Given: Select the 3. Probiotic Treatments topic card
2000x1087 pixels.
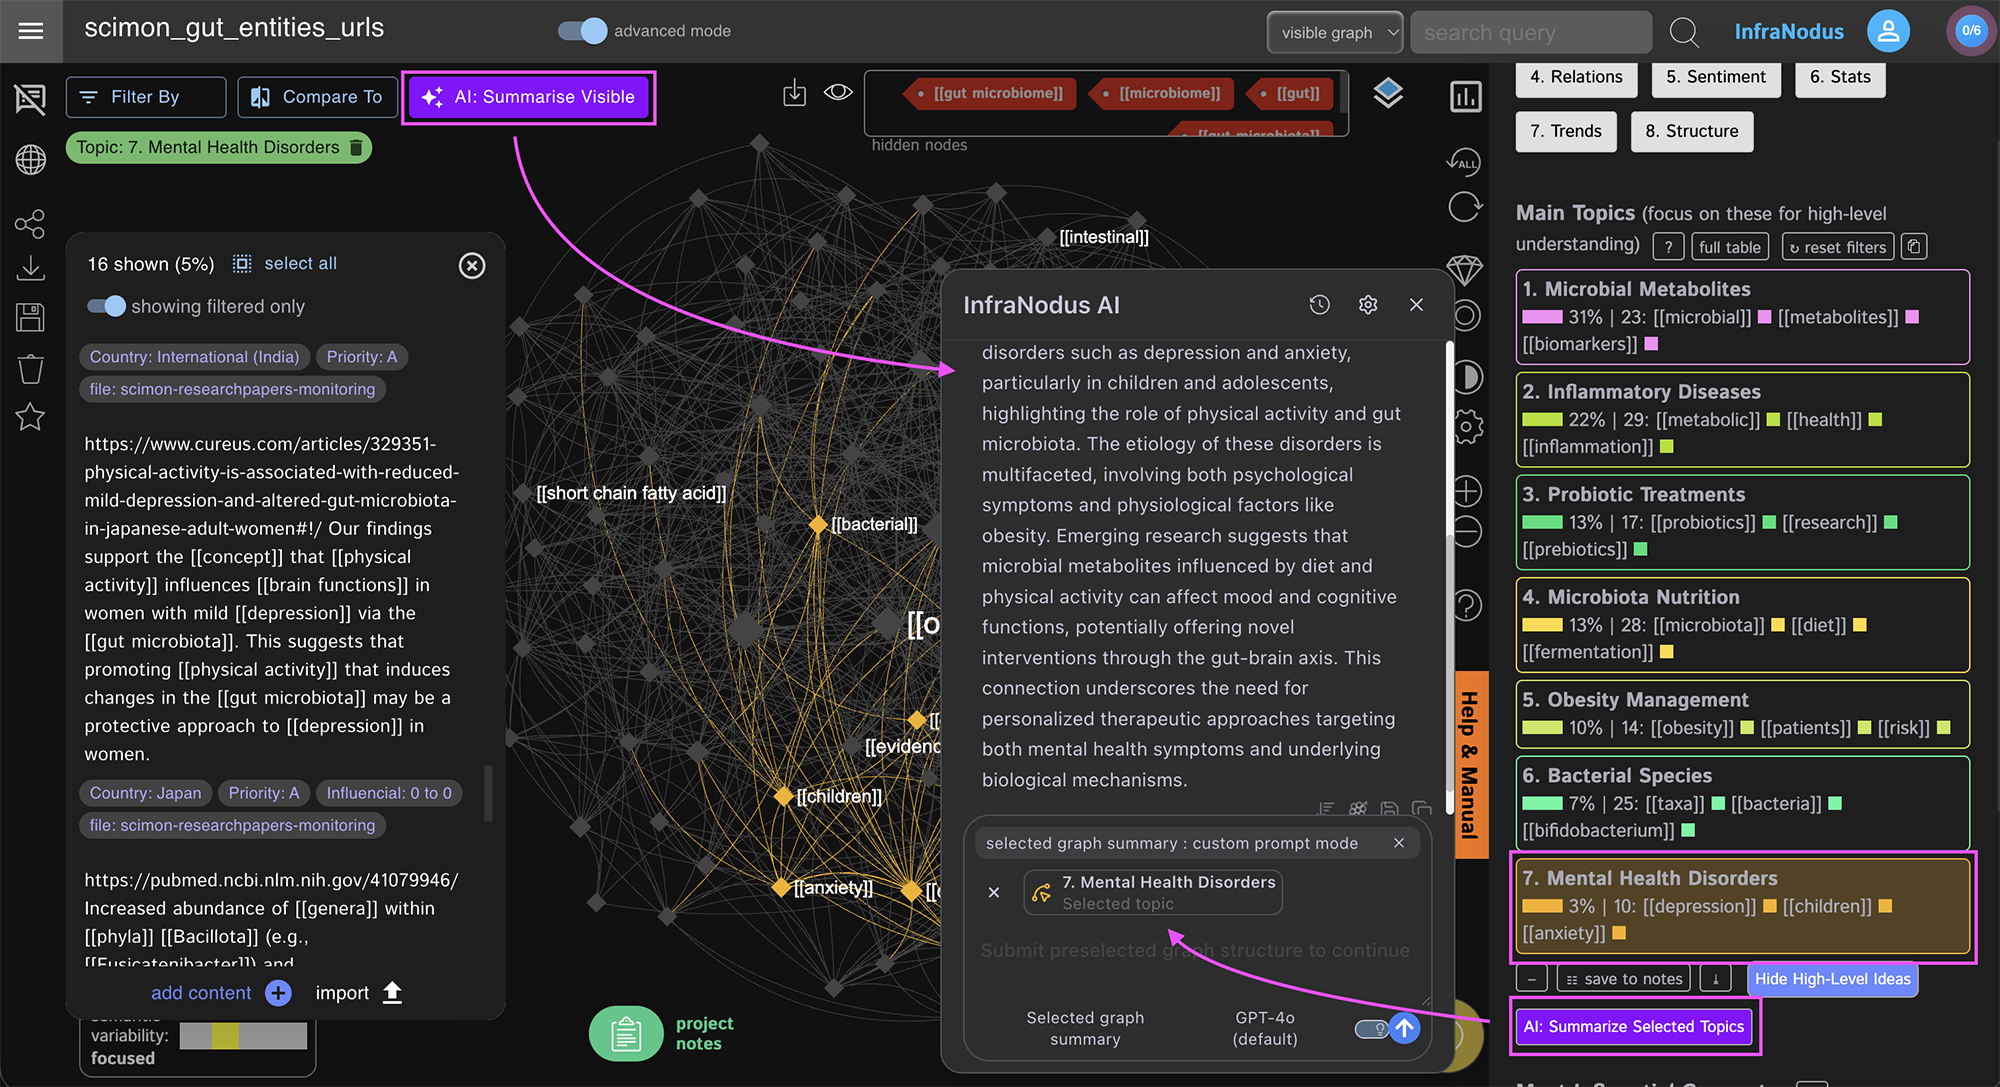Looking at the screenshot, I should click(x=1742, y=522).
